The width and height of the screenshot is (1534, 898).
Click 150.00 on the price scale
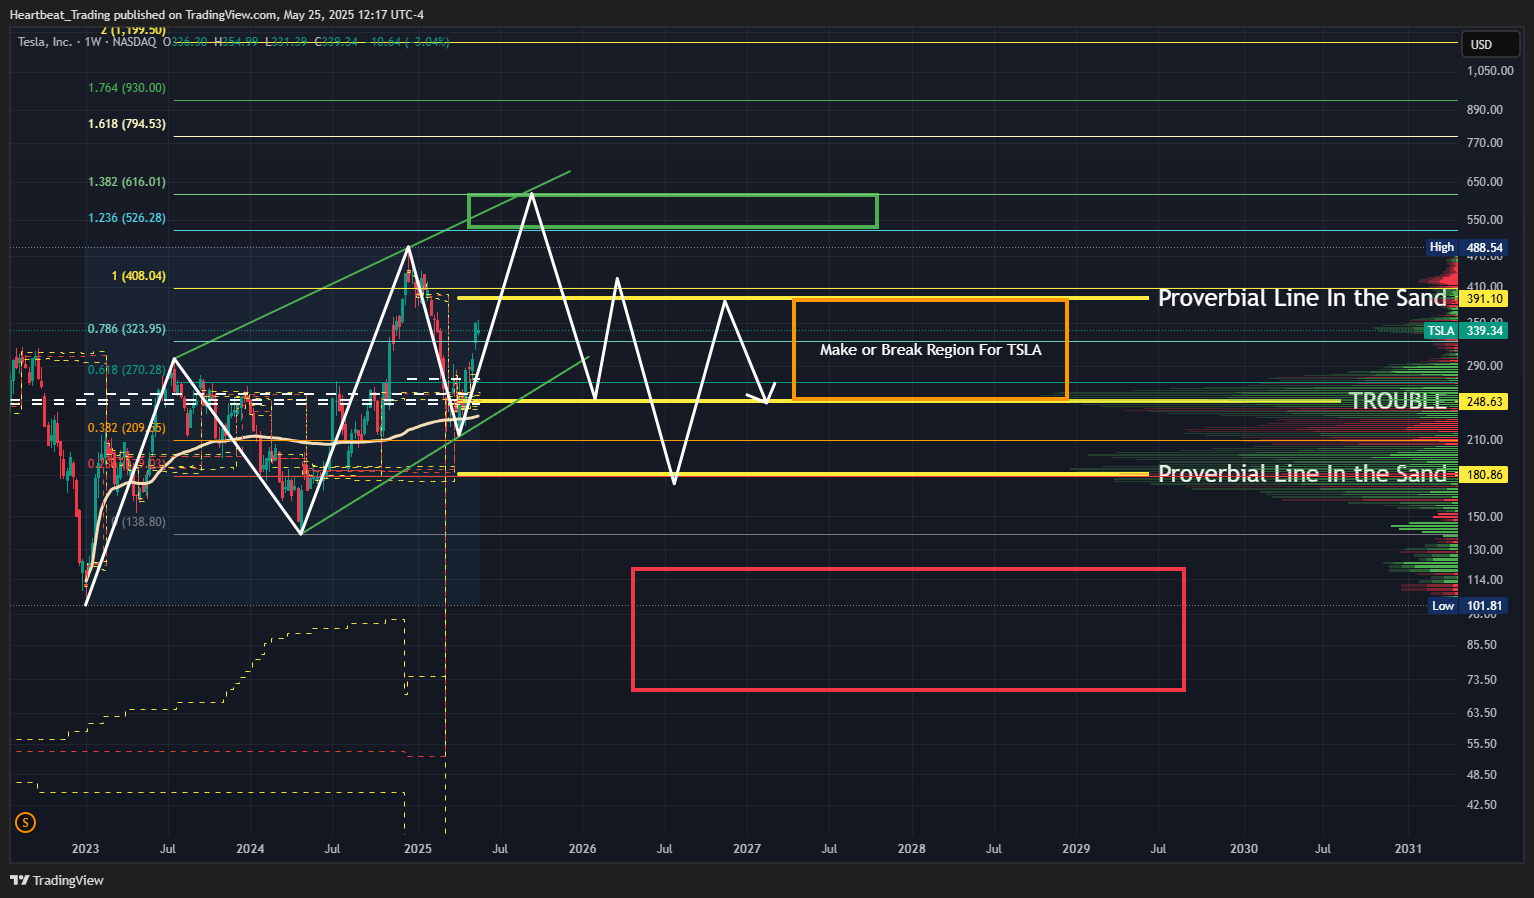[x=1485, y=517]
